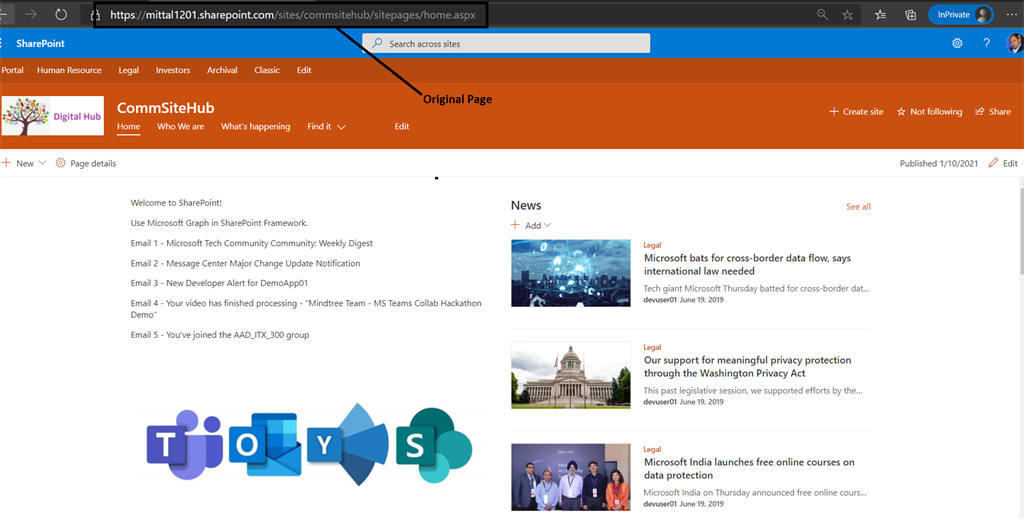Open the user account profile picture
The image size is (1024, 519).
click(1015, 43)
